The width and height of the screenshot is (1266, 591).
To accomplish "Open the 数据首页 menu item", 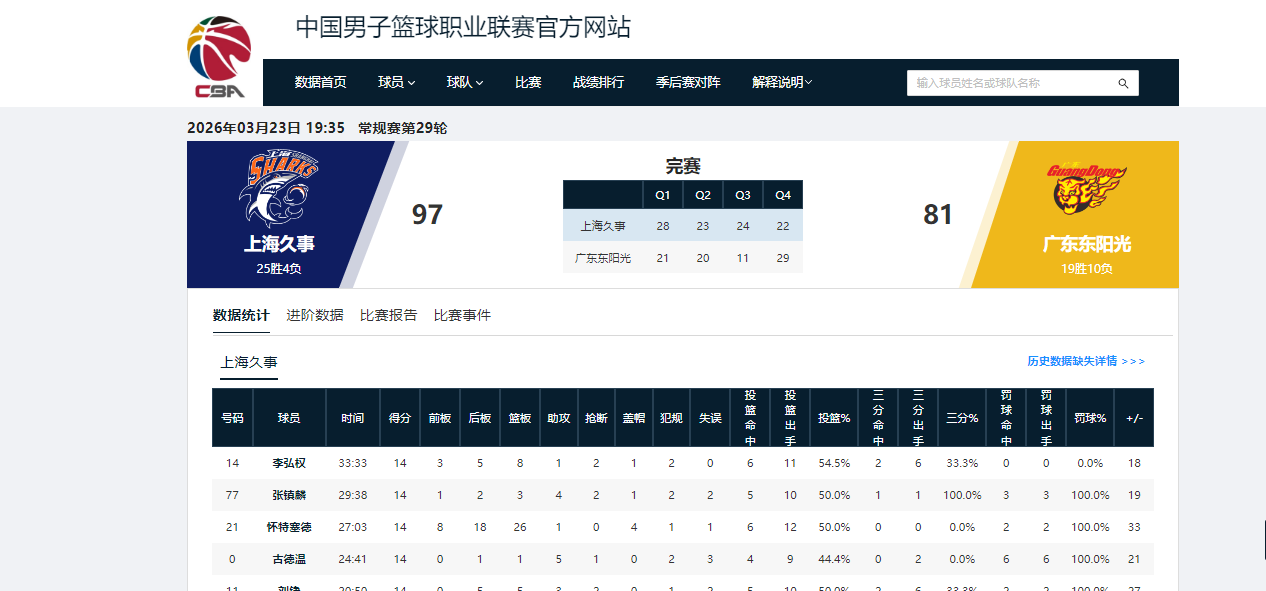I will point(320,82).
